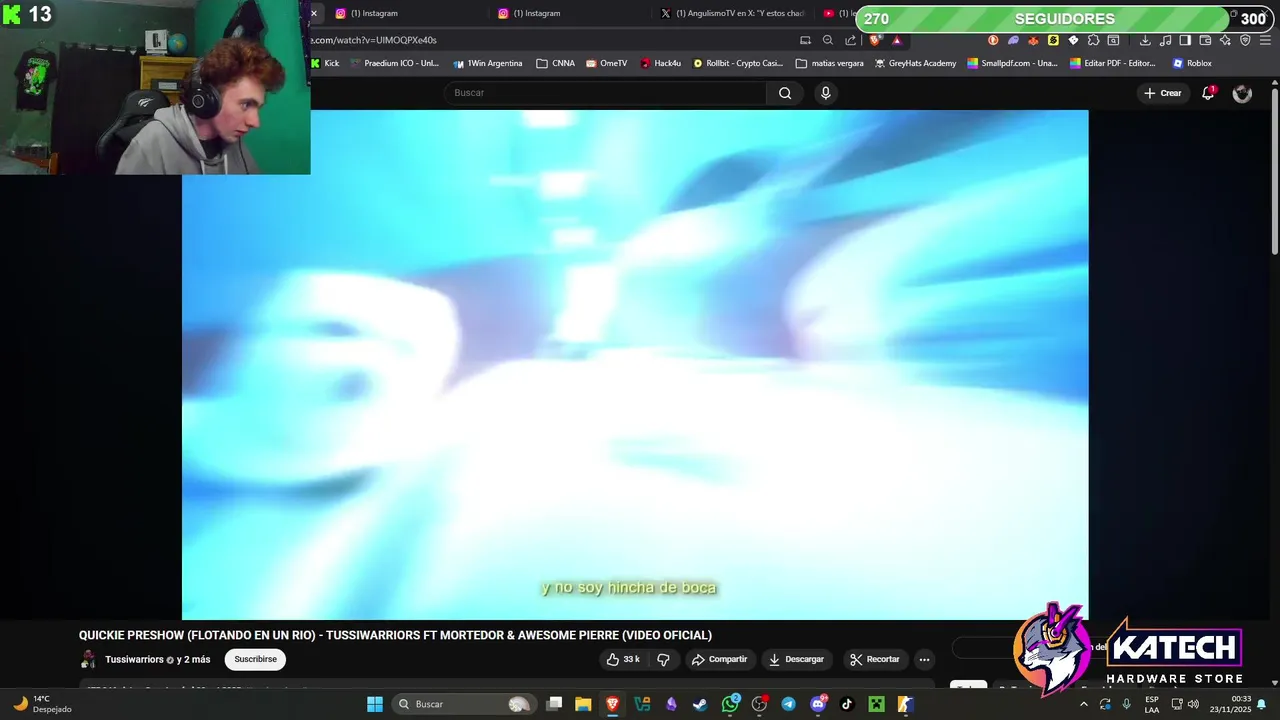
Task: Open Tussiwarriors channel avatar
Action: pyautogui.click(x=88, y=659)
